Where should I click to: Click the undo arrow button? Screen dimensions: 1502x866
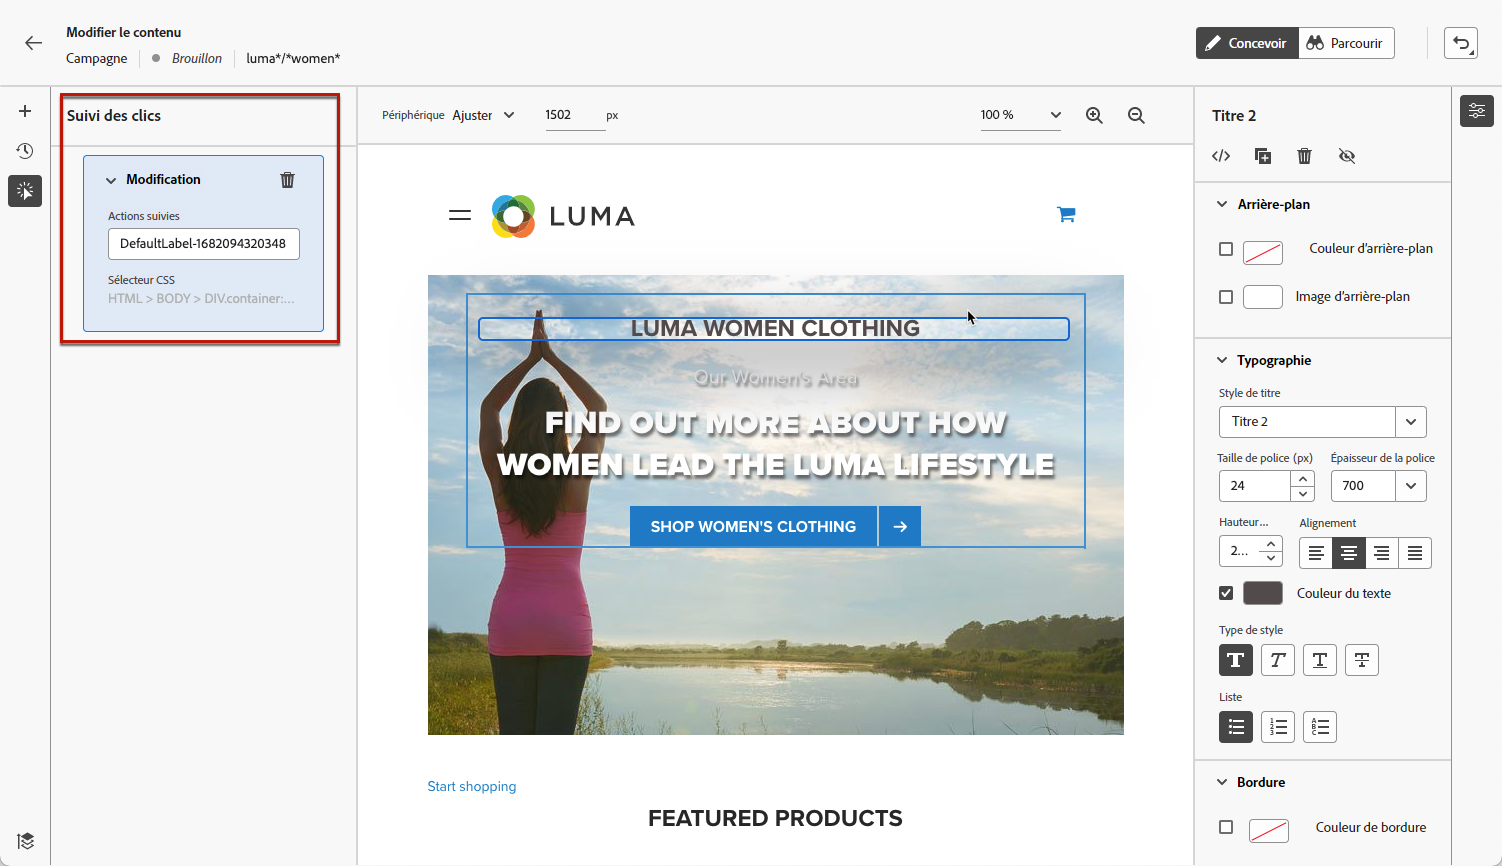click(1461, 43)
